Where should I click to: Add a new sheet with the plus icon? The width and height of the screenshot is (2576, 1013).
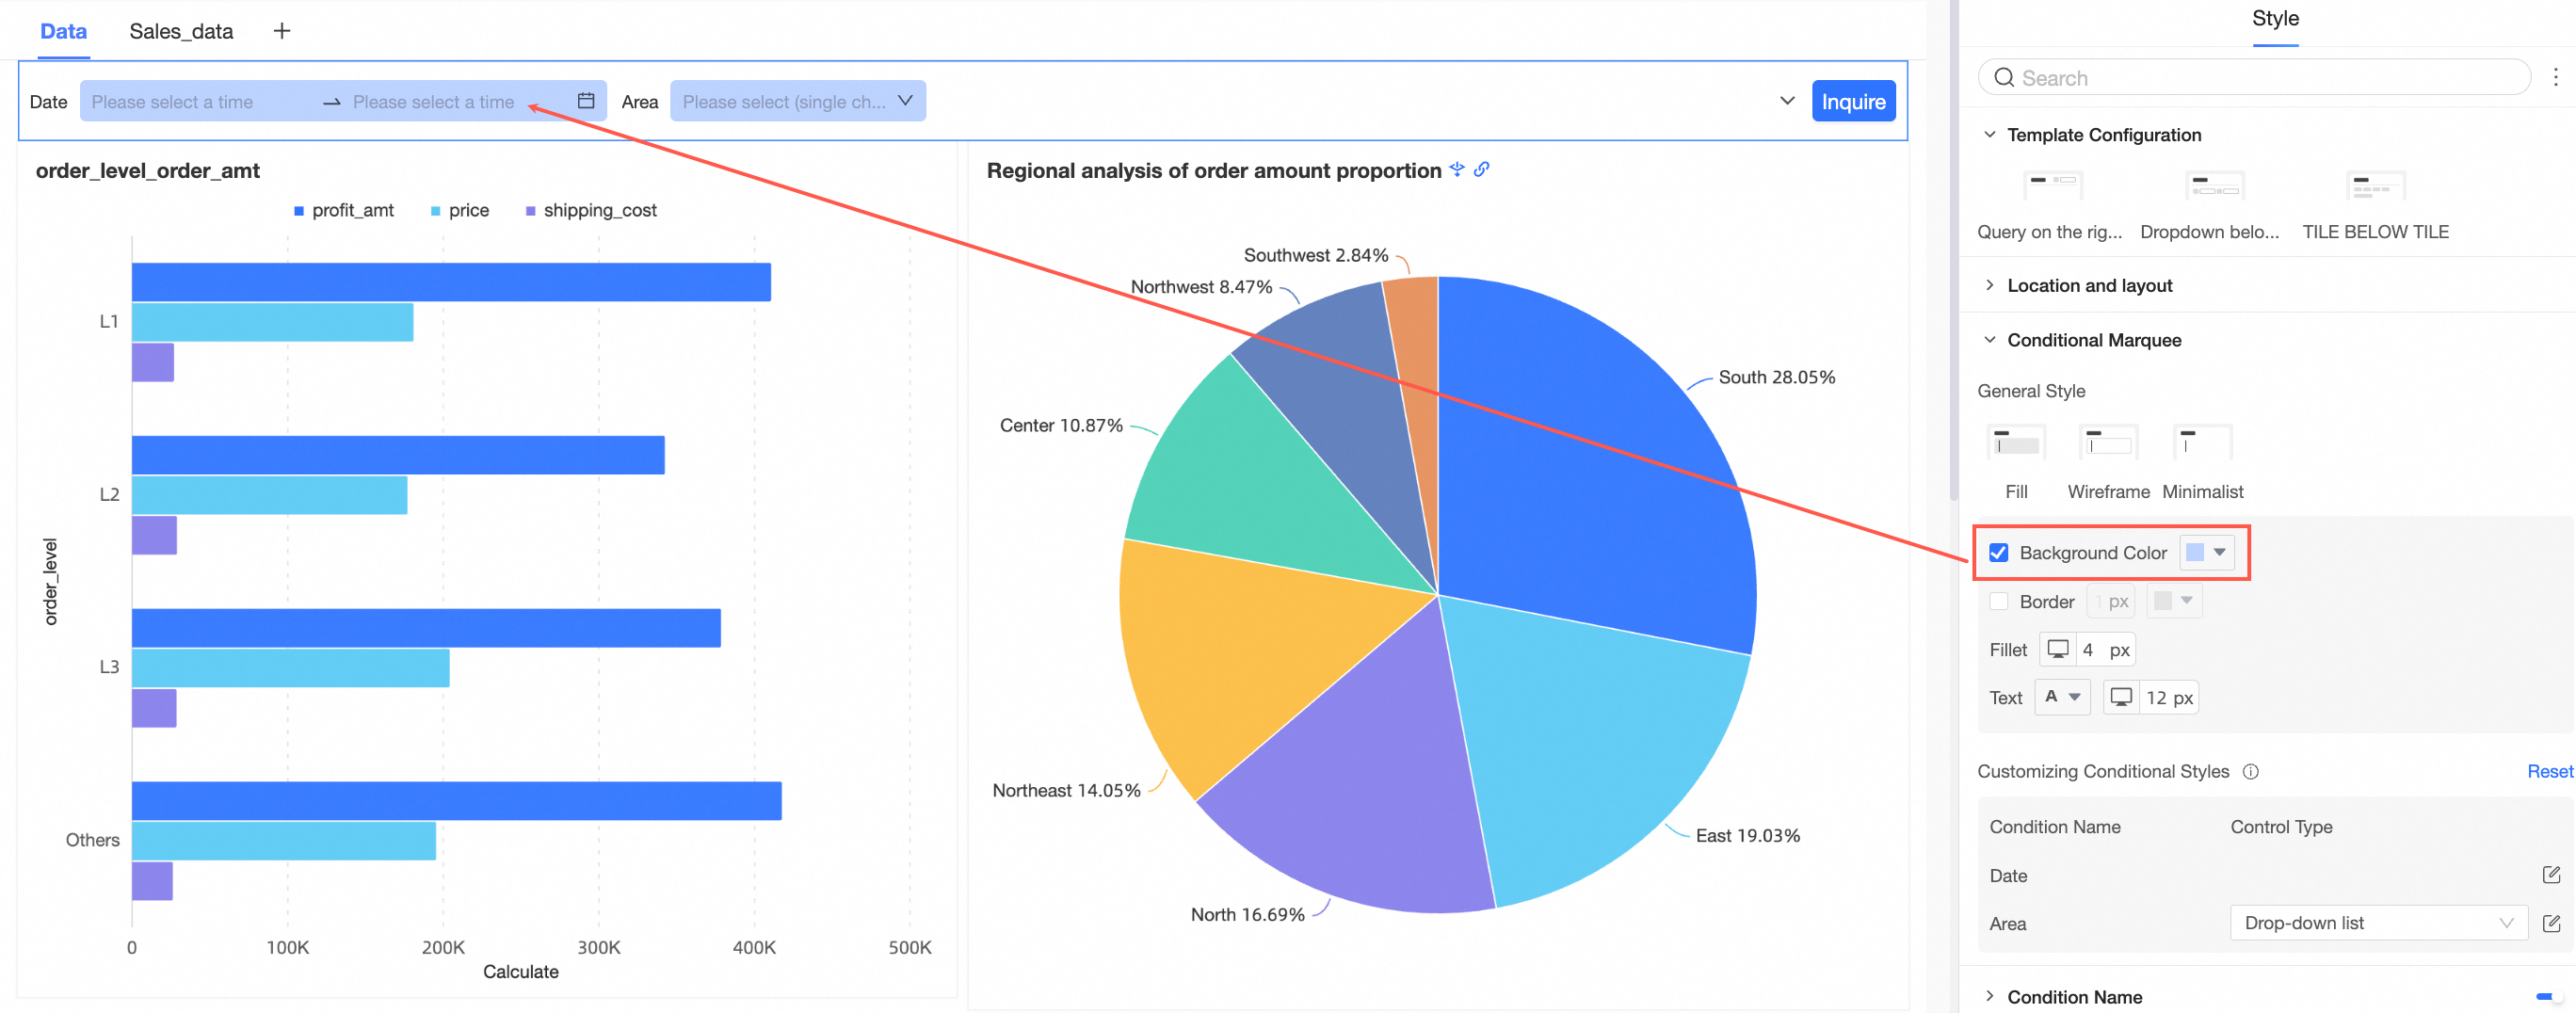pos(282,31)
